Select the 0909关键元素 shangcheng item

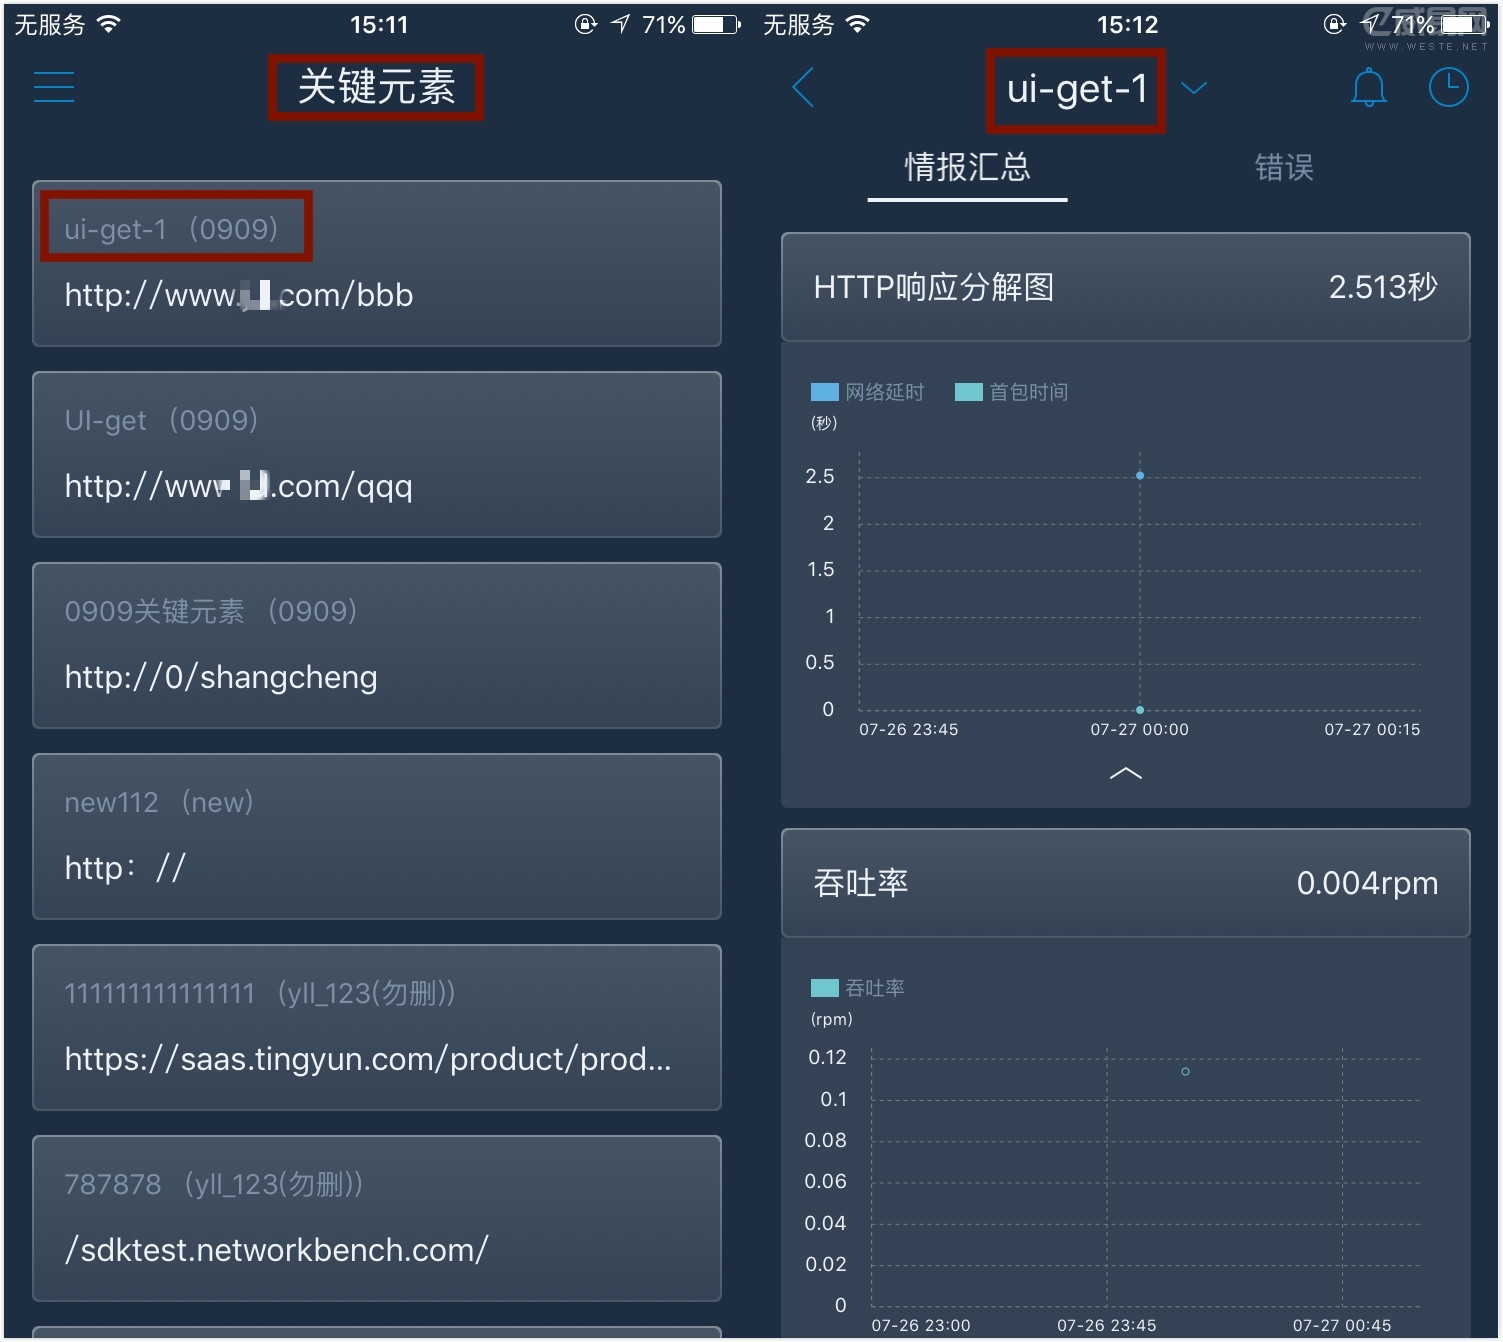coord(376,646)
